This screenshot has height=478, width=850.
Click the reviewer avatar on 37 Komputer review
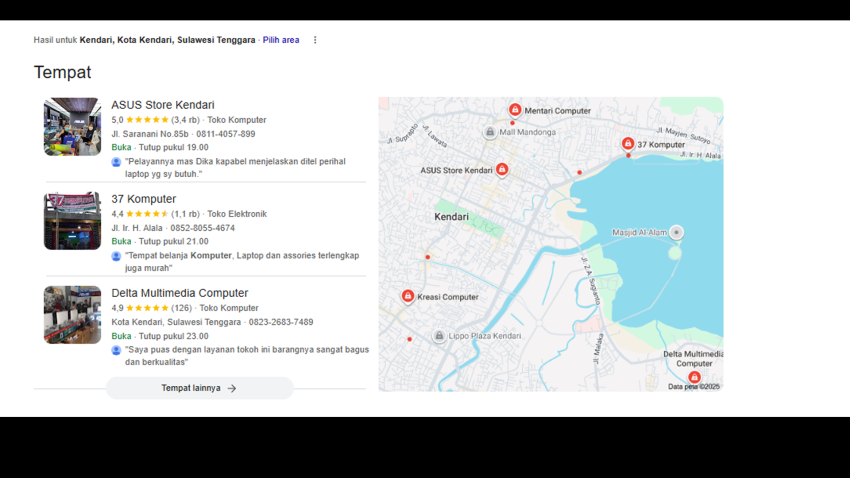click(116, 256)
